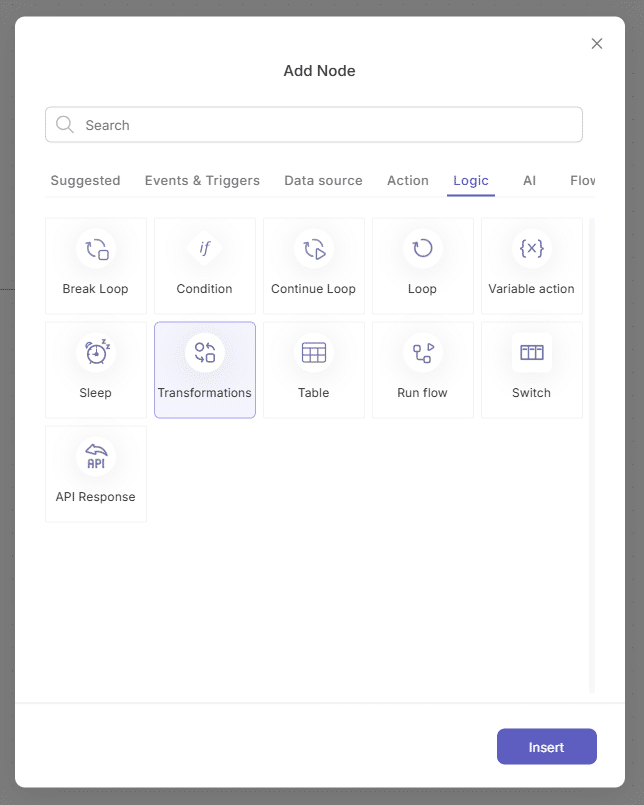Open the Events & Triggers tab
644x805 pixels.
(x=202, y=181)
